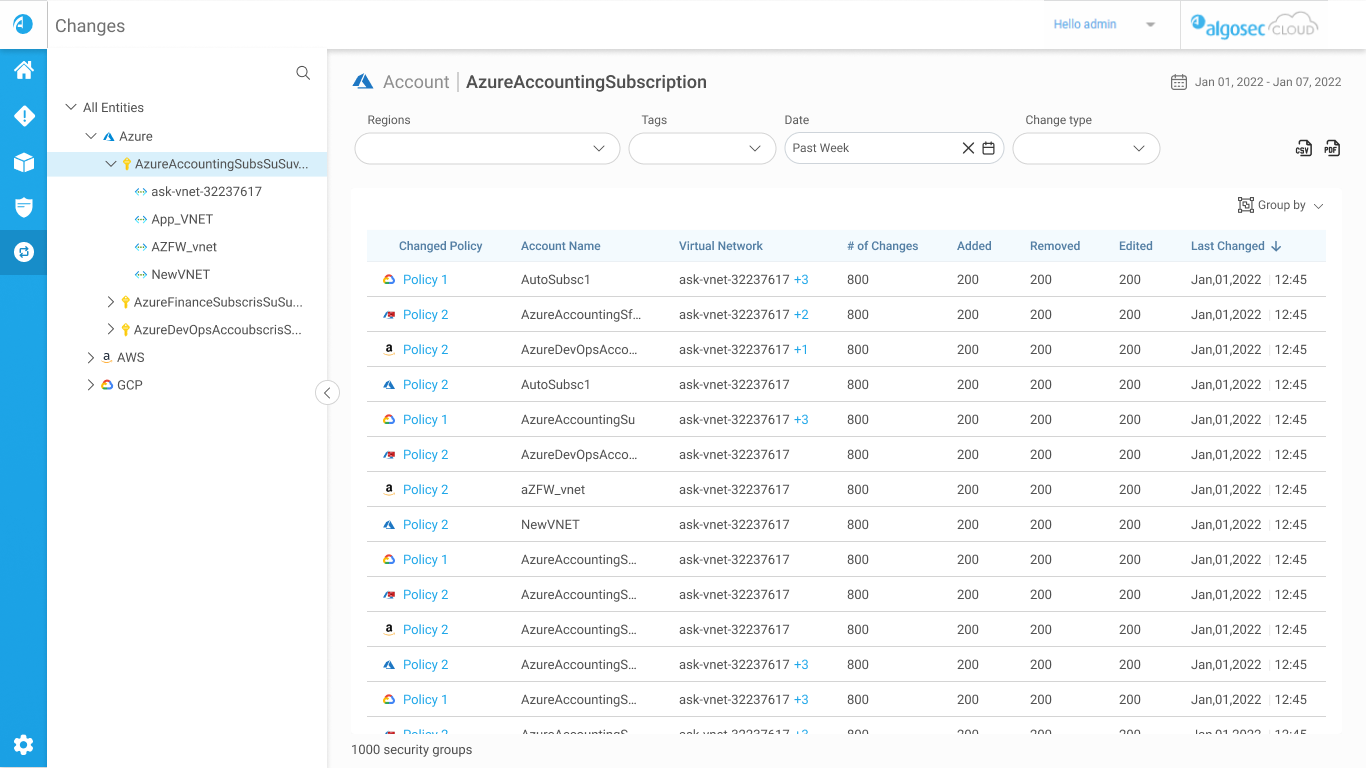The width and height of the screenshot is (1366, 768).
Task: Sort by # of Changes column header
Action: click(882, 246)
